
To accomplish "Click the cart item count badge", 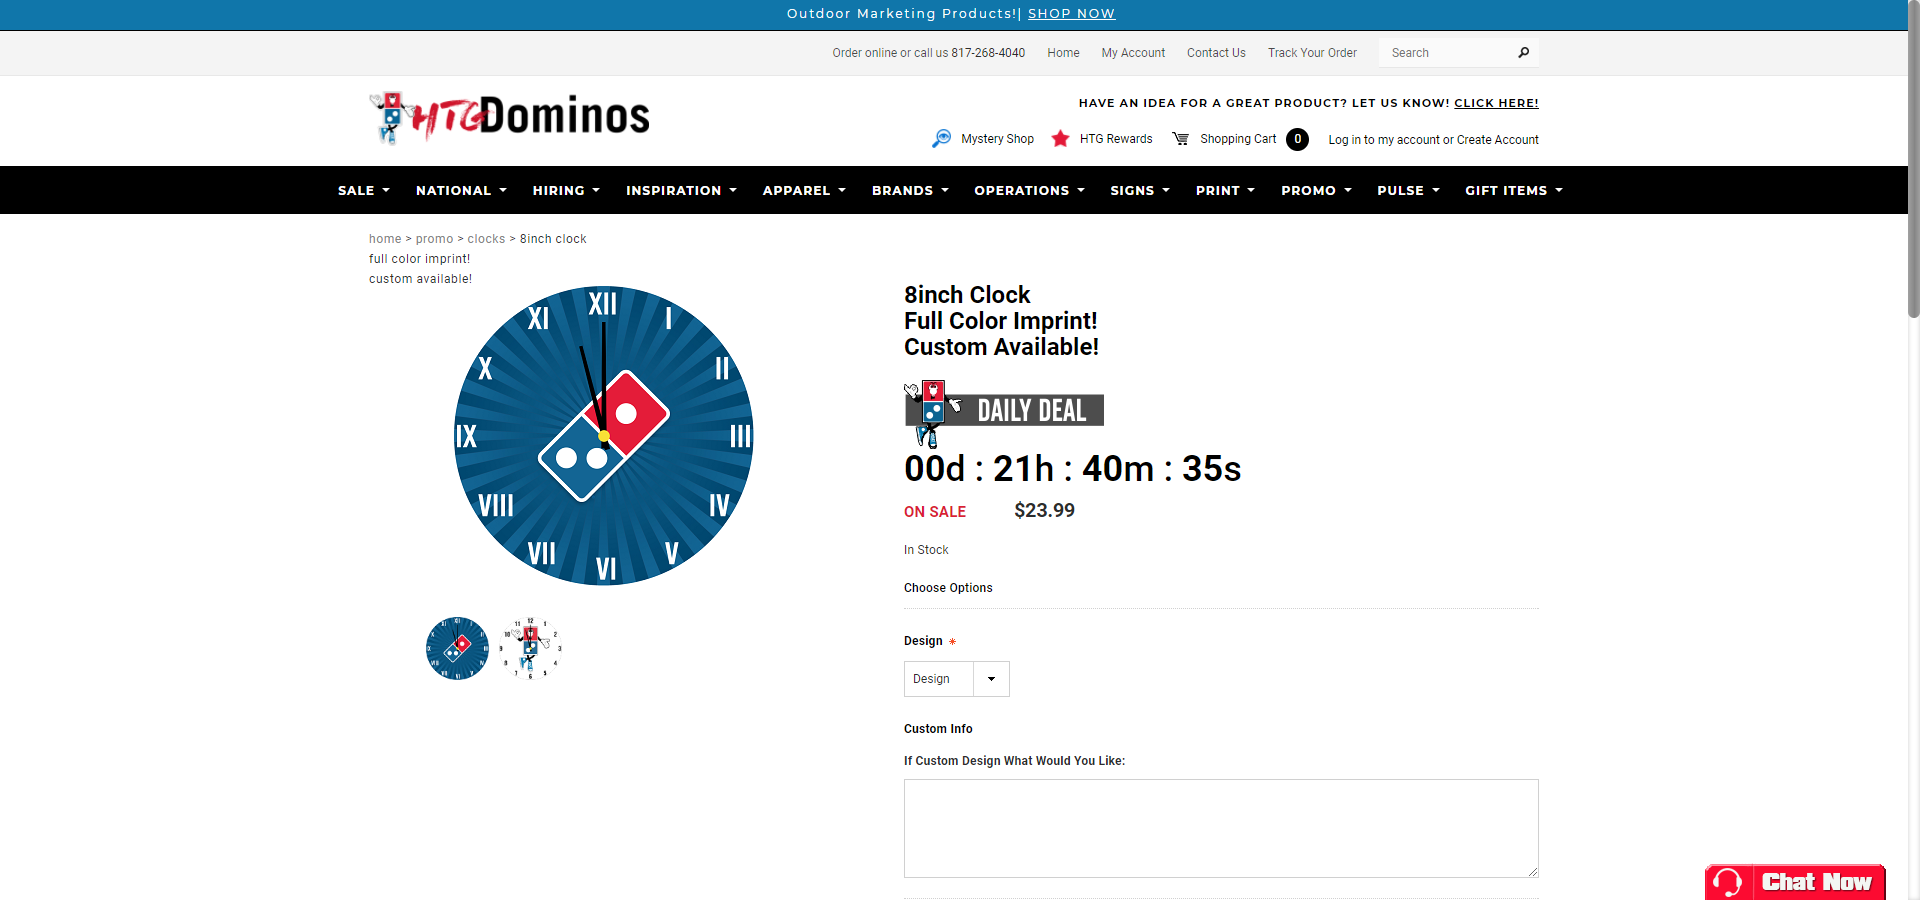I will pyautogui.click(x=1297, y=139).
